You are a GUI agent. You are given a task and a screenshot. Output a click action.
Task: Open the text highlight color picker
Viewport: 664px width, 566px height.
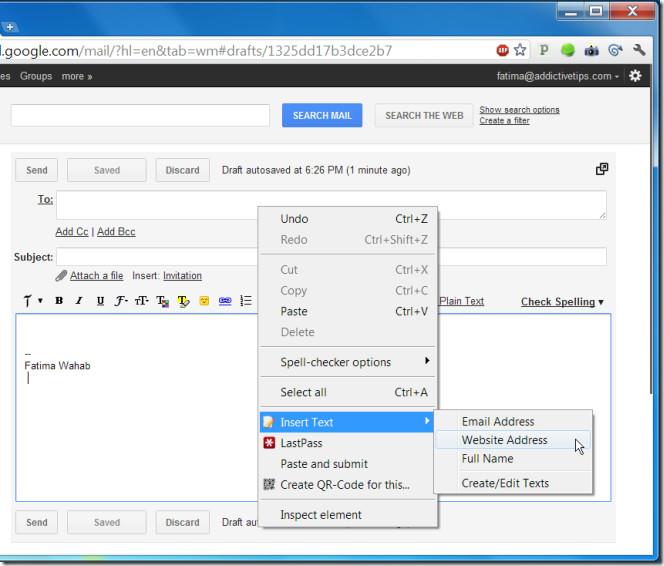point(183,301)
